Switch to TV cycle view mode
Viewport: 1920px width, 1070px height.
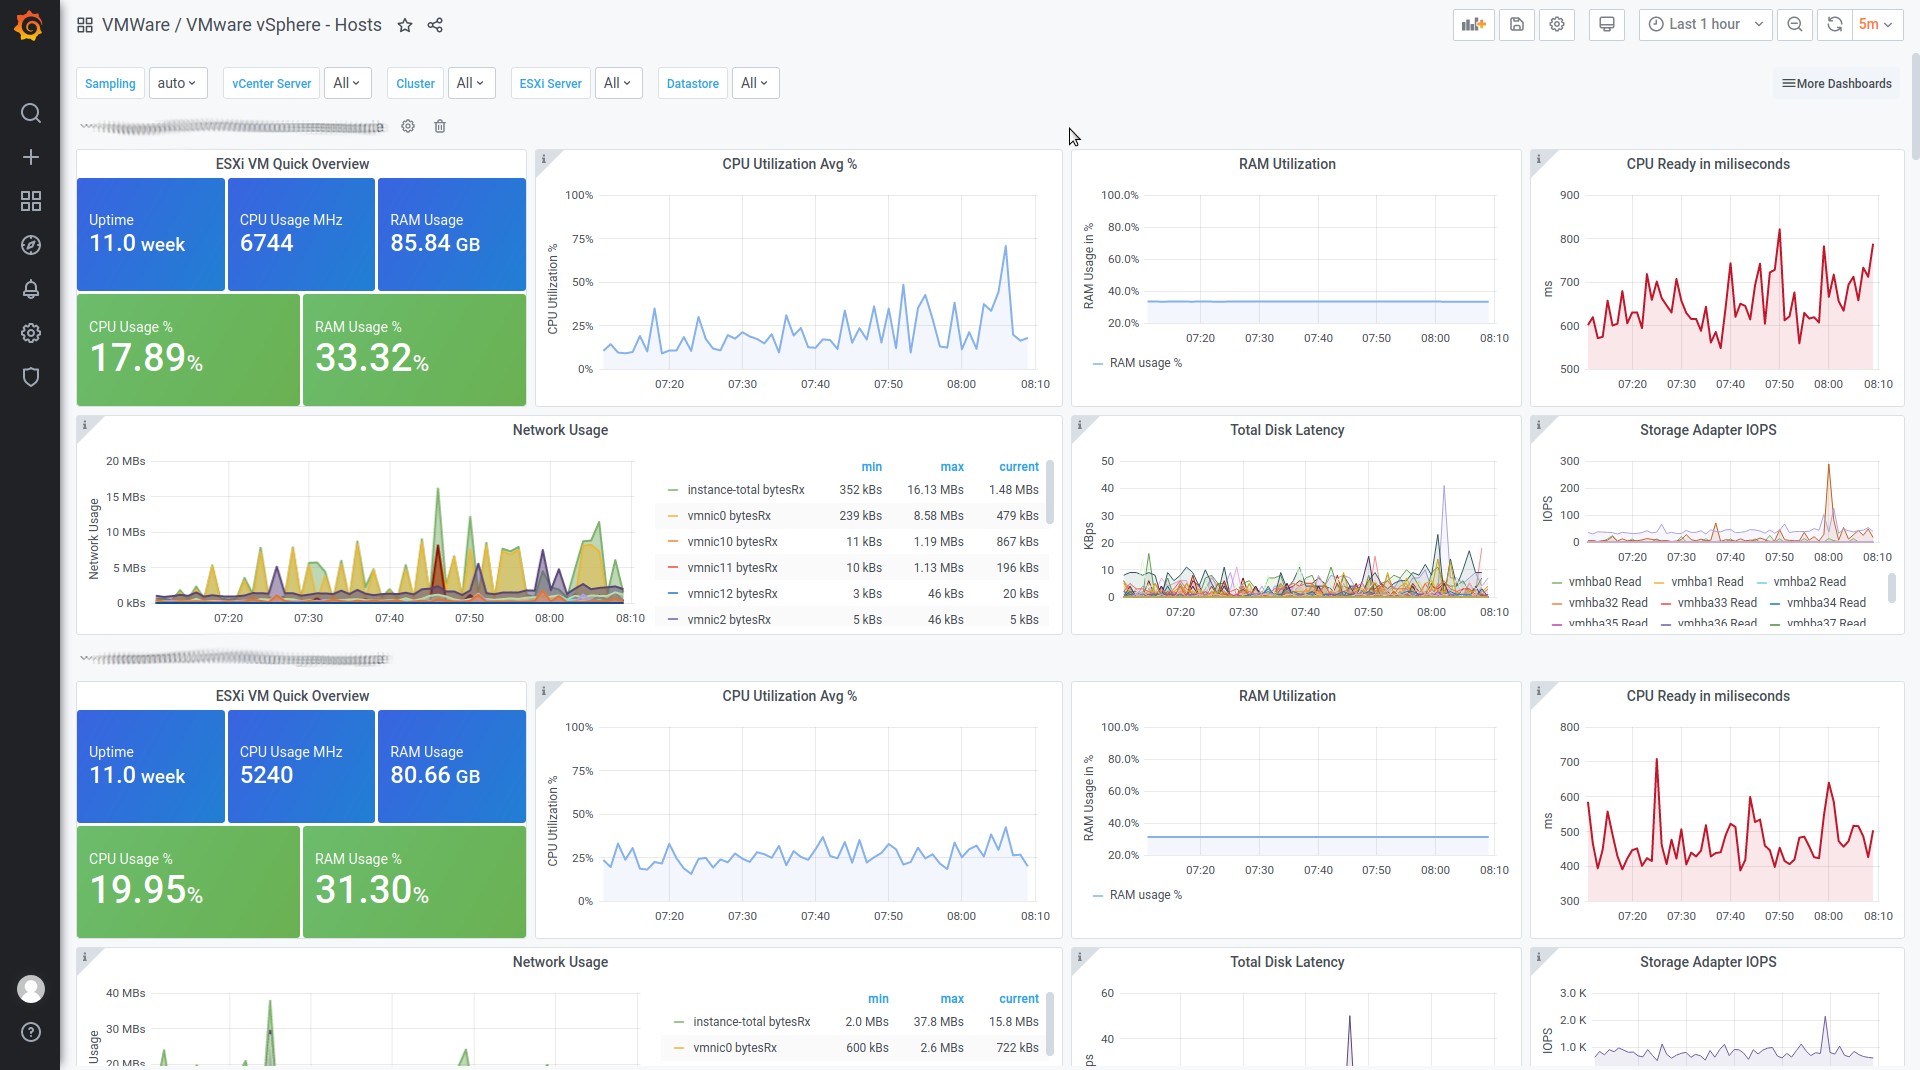pos(1607,25)
